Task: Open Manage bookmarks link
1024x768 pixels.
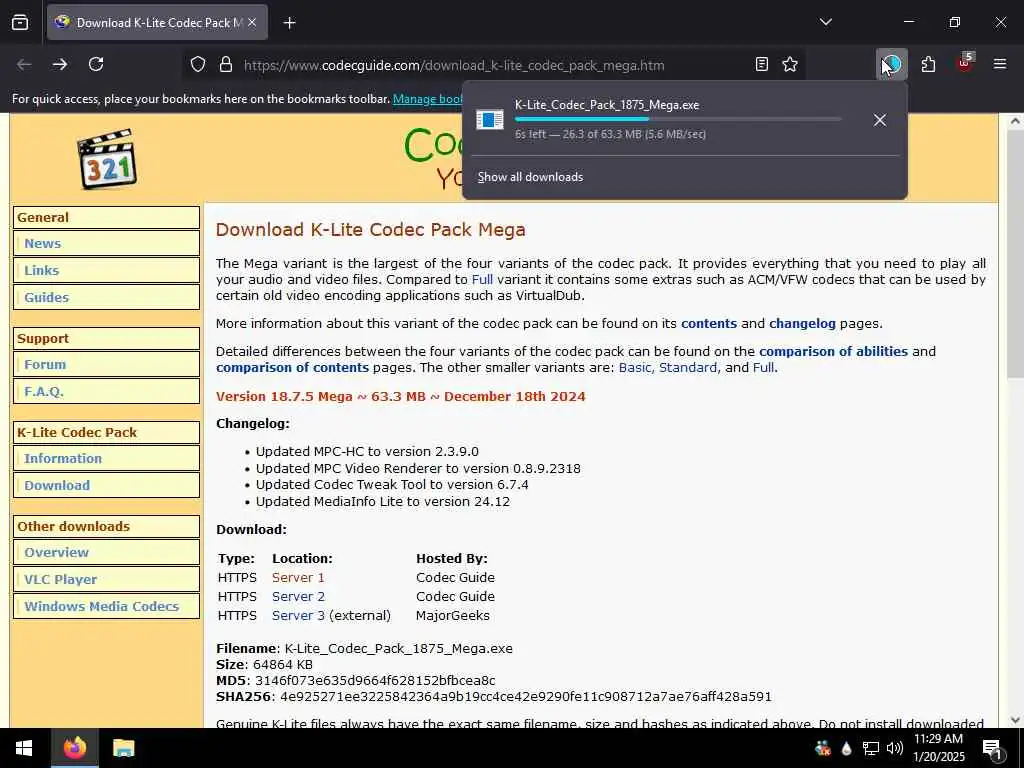Action: tap(428, 99)
